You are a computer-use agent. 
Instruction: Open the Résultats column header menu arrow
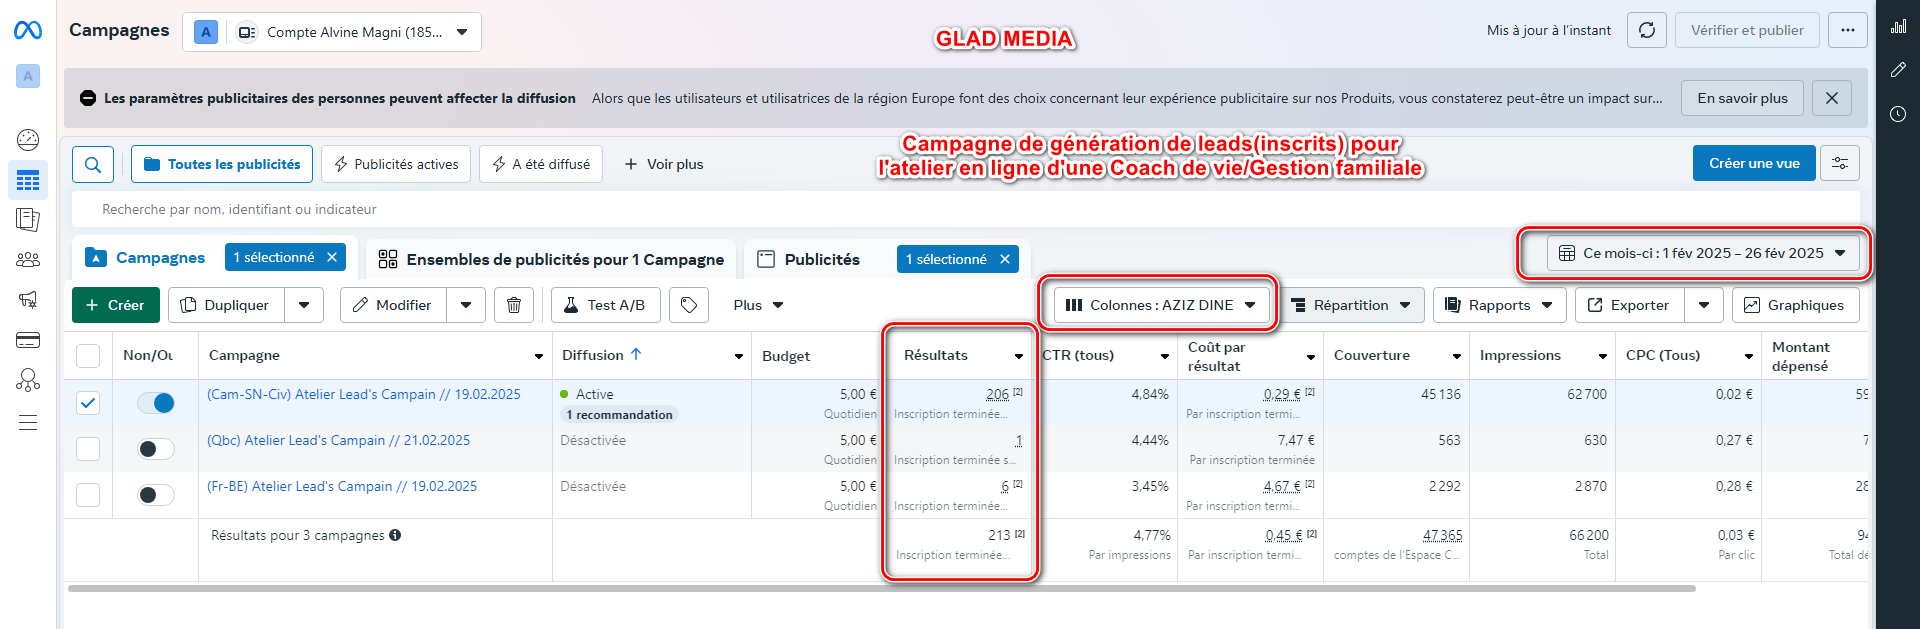pyautogui.click(x=1019, y=356)
